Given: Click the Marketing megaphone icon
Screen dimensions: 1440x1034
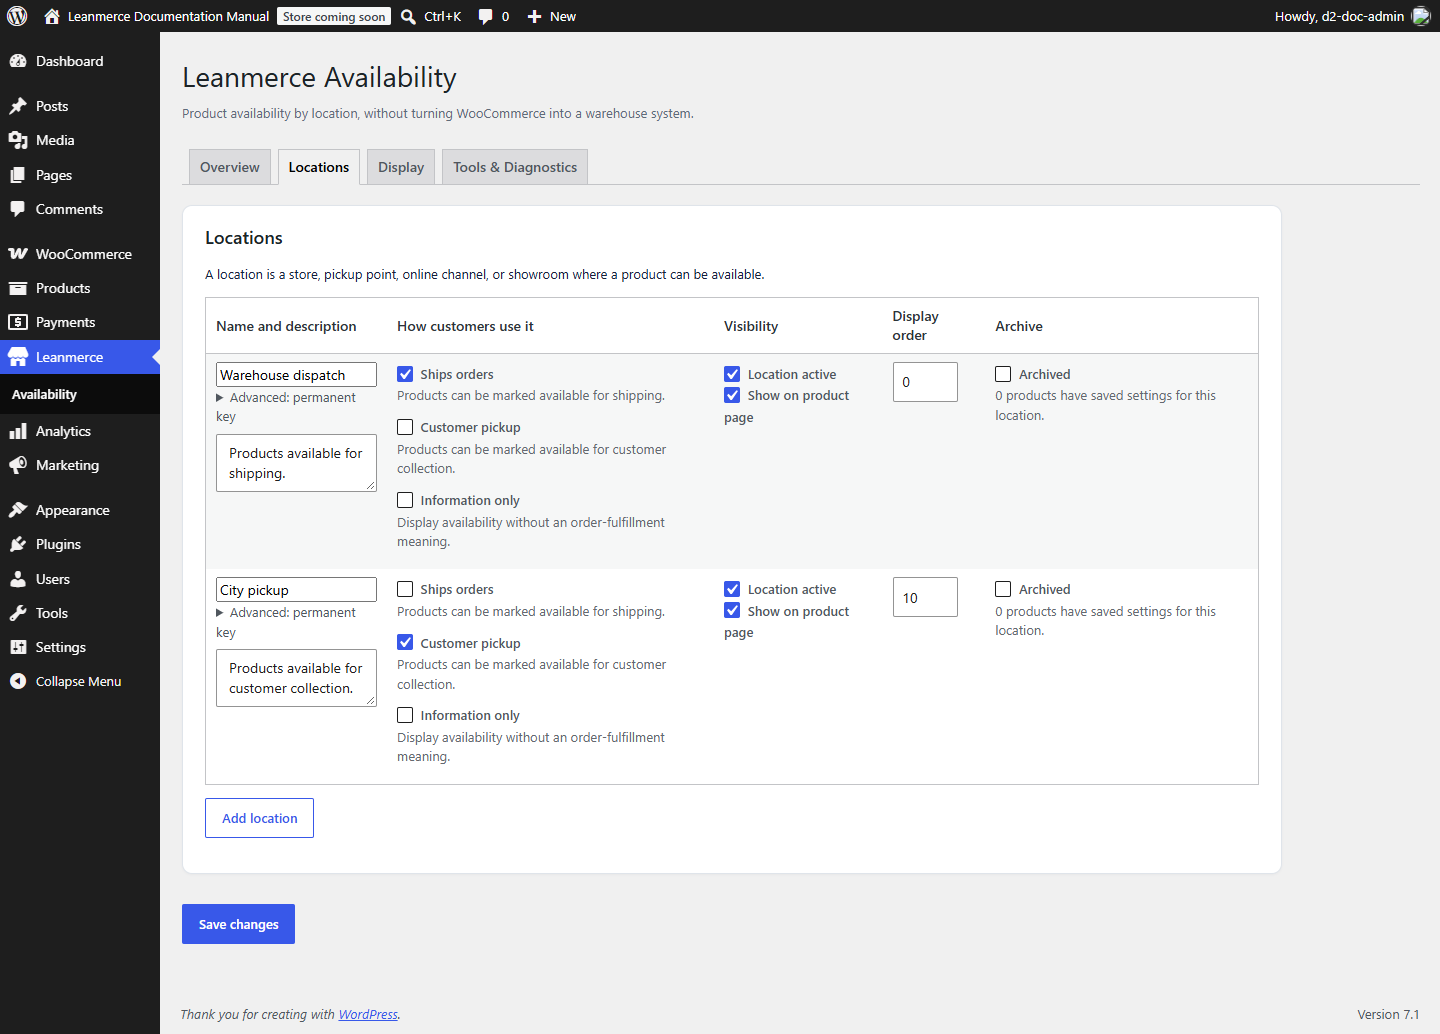Looking at the screenshot, I should tap(18, 465).
